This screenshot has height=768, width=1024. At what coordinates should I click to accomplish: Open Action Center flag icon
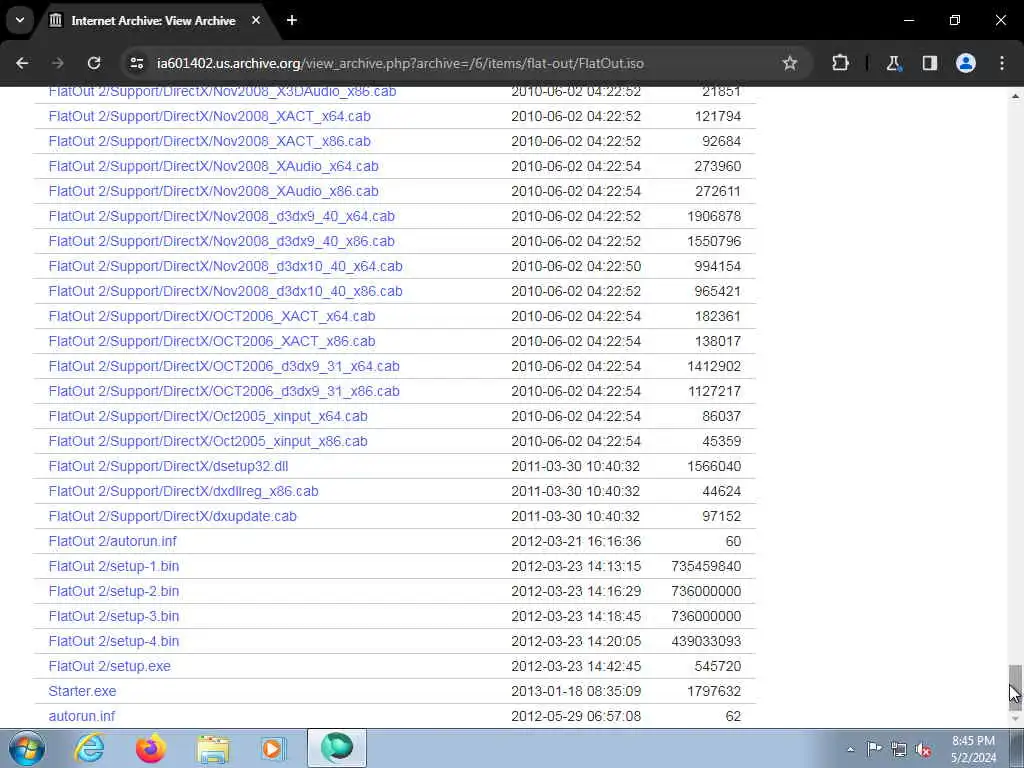coord(874,749)
